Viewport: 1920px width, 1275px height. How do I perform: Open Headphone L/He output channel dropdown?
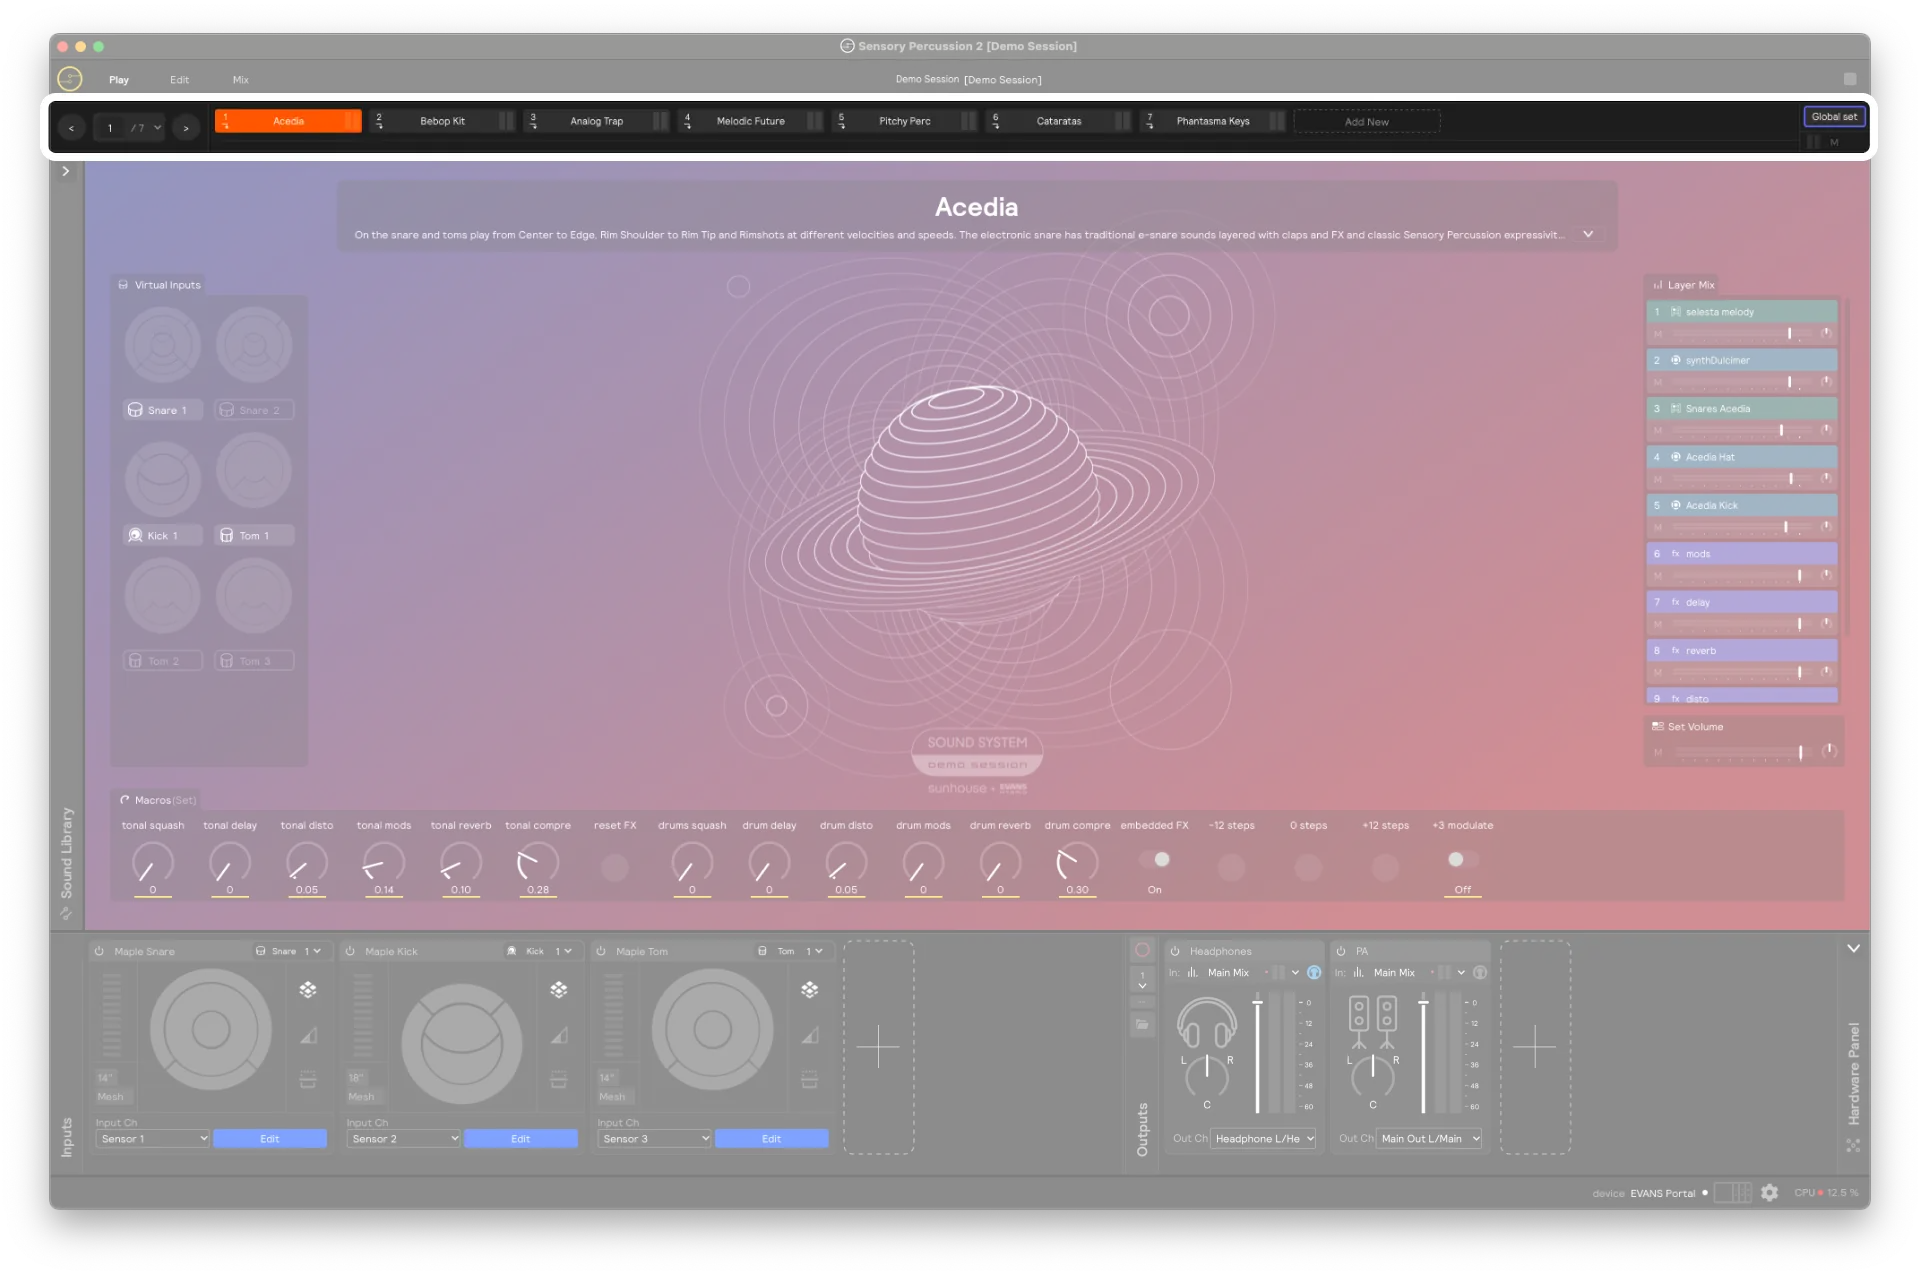[1264, 1139]
